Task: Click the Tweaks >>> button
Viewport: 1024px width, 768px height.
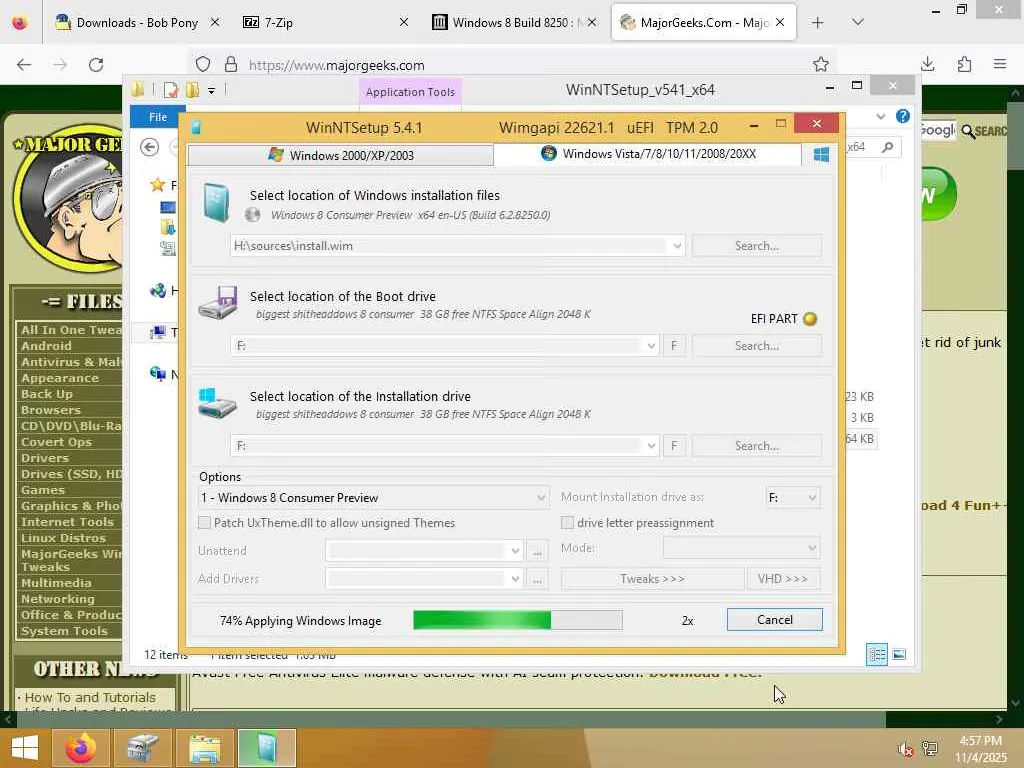Action: click(x=652, y=579)
